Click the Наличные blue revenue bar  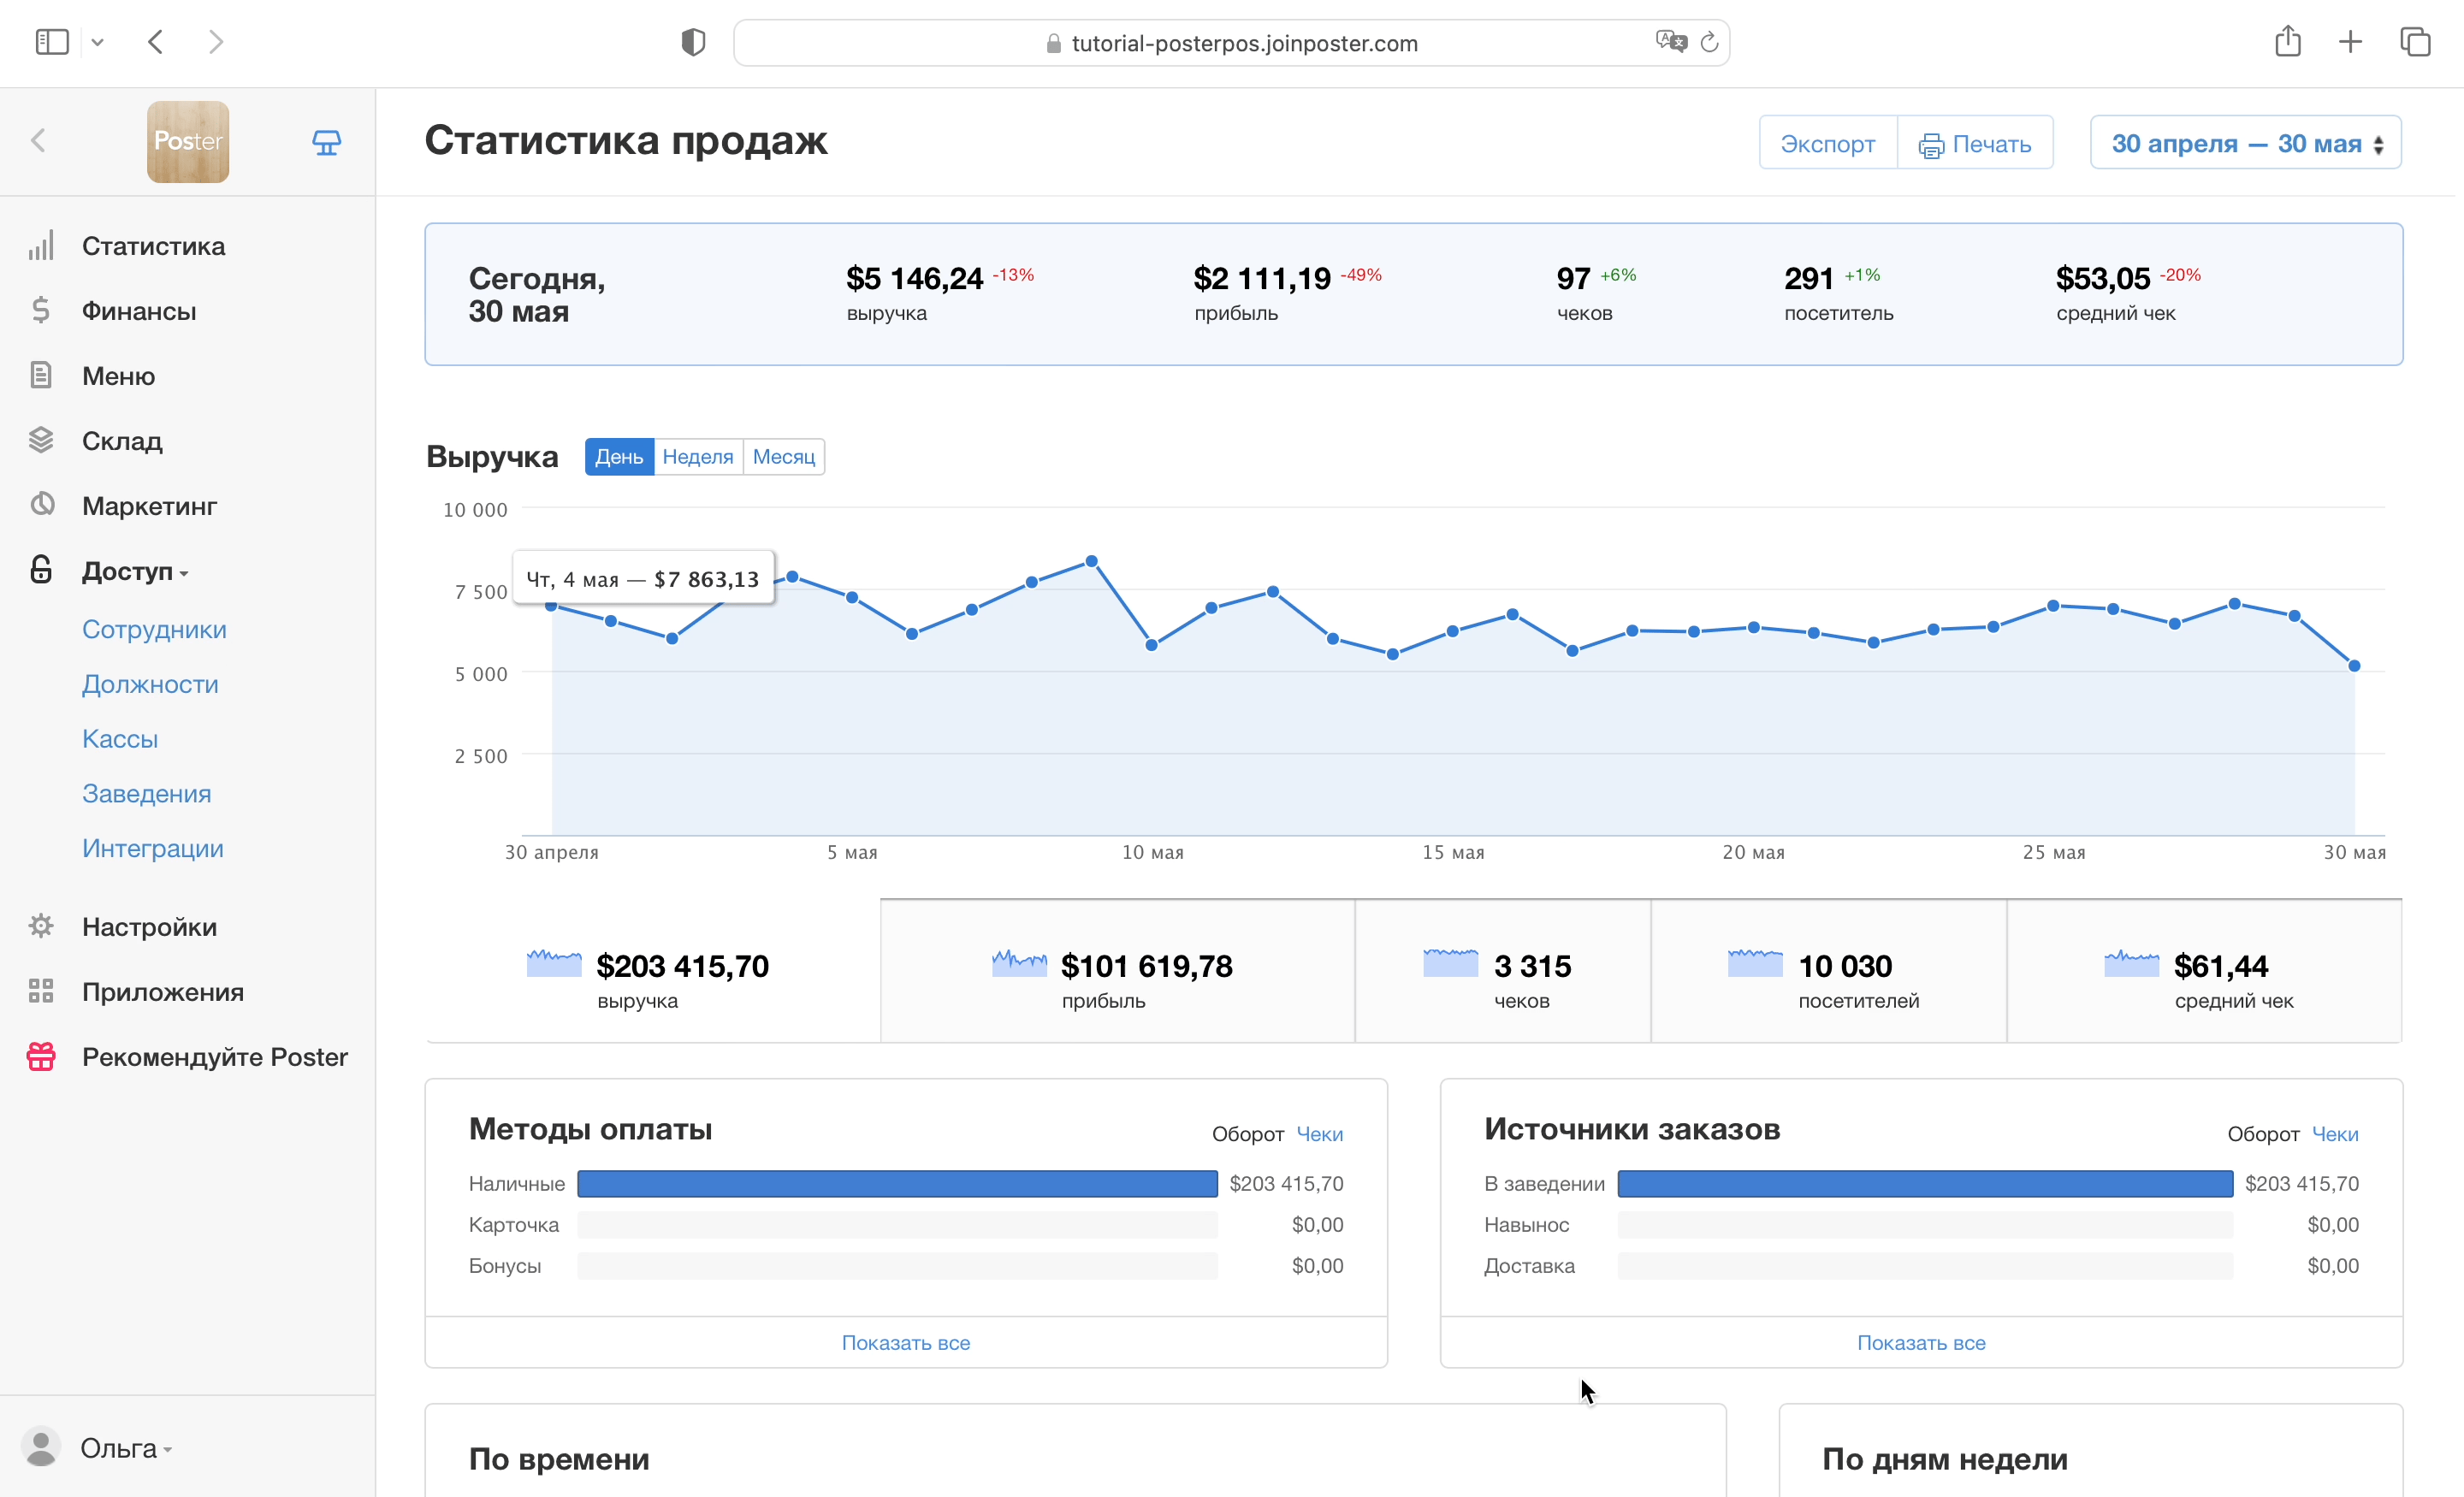point(897,1184)
